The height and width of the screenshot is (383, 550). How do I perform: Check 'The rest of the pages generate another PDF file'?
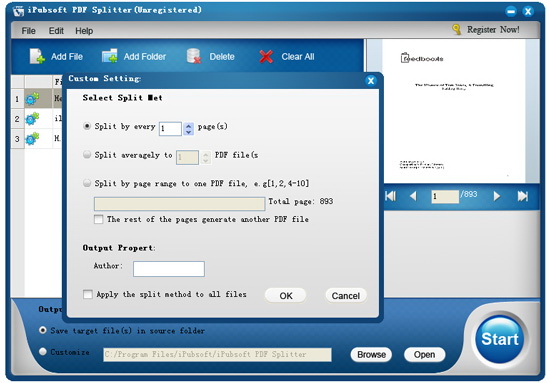pyautogui.click(x=99, y=220)
